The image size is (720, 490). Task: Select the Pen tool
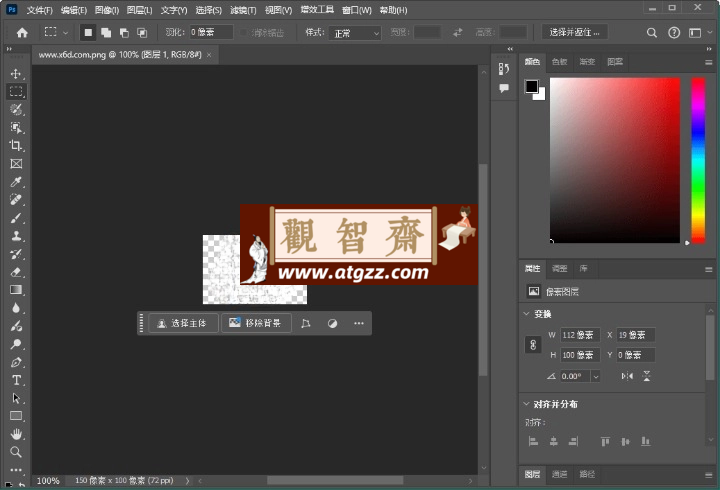coord(16,362)
